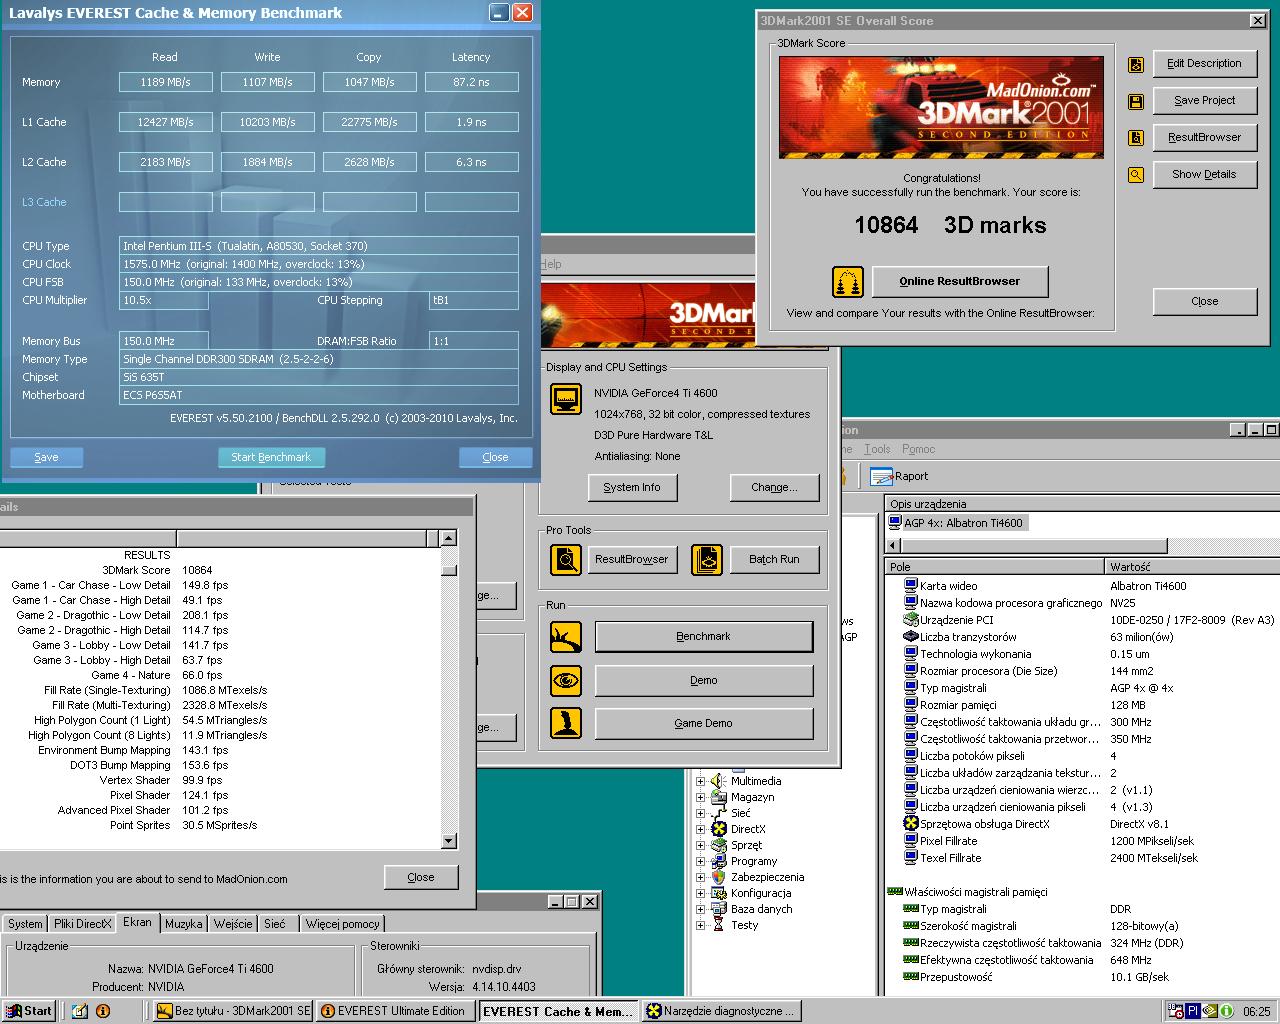
Task: Click the PL keyboard language tray indicator
Action: coord(1194,1011)
